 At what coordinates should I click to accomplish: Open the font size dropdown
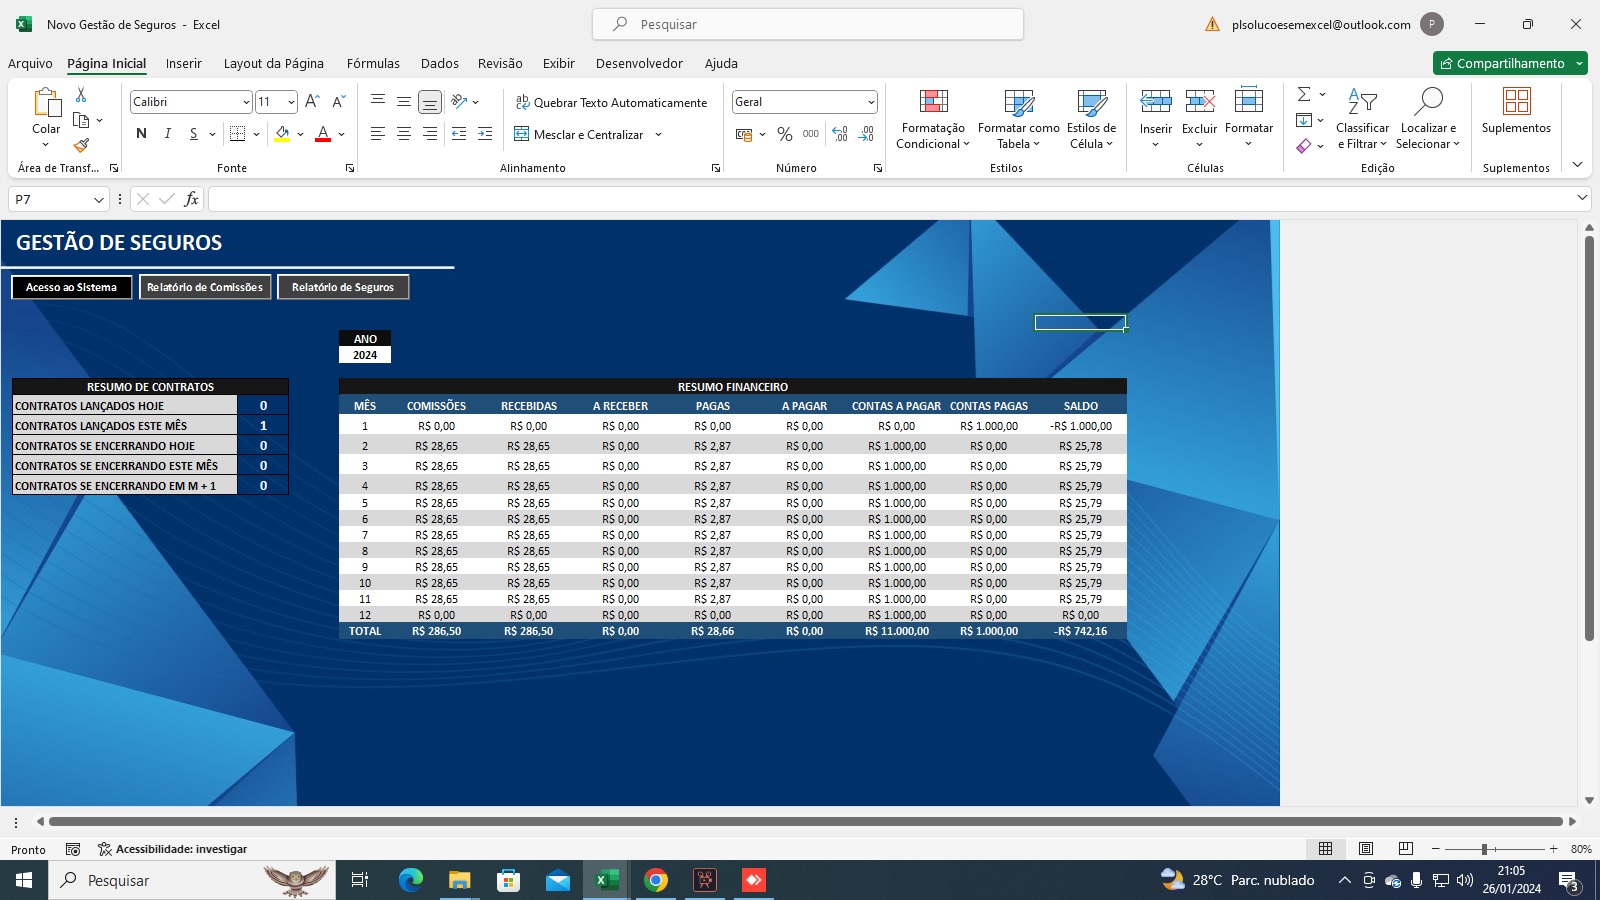pos(291,102)
